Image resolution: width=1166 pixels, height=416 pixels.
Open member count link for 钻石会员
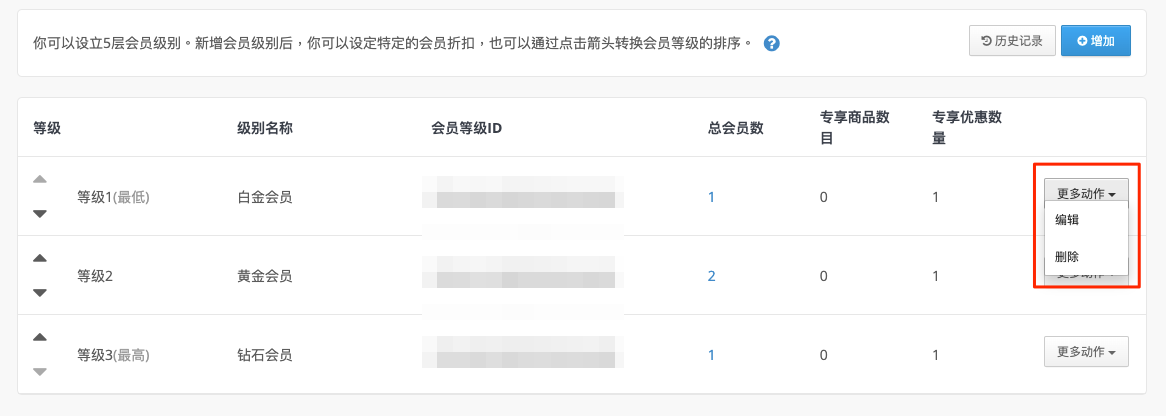click(711, 355)
